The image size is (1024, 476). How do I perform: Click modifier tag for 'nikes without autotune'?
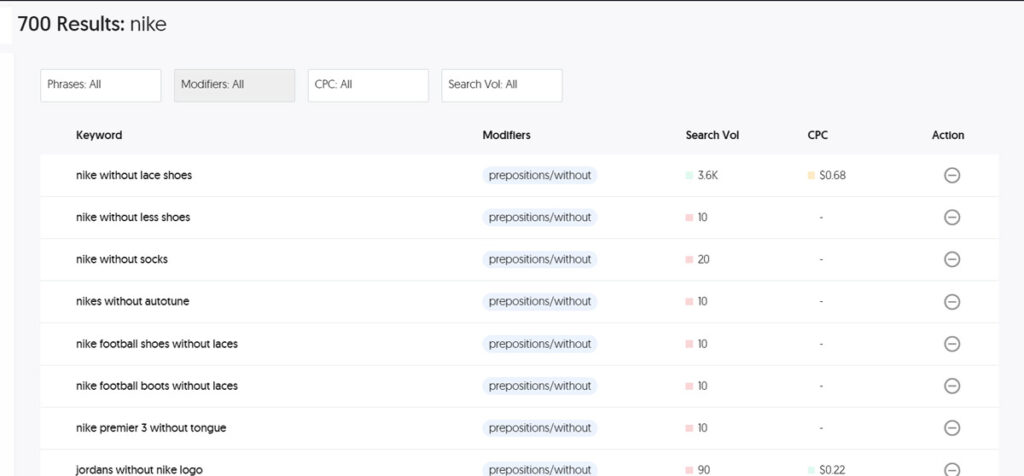coord(540,301)
